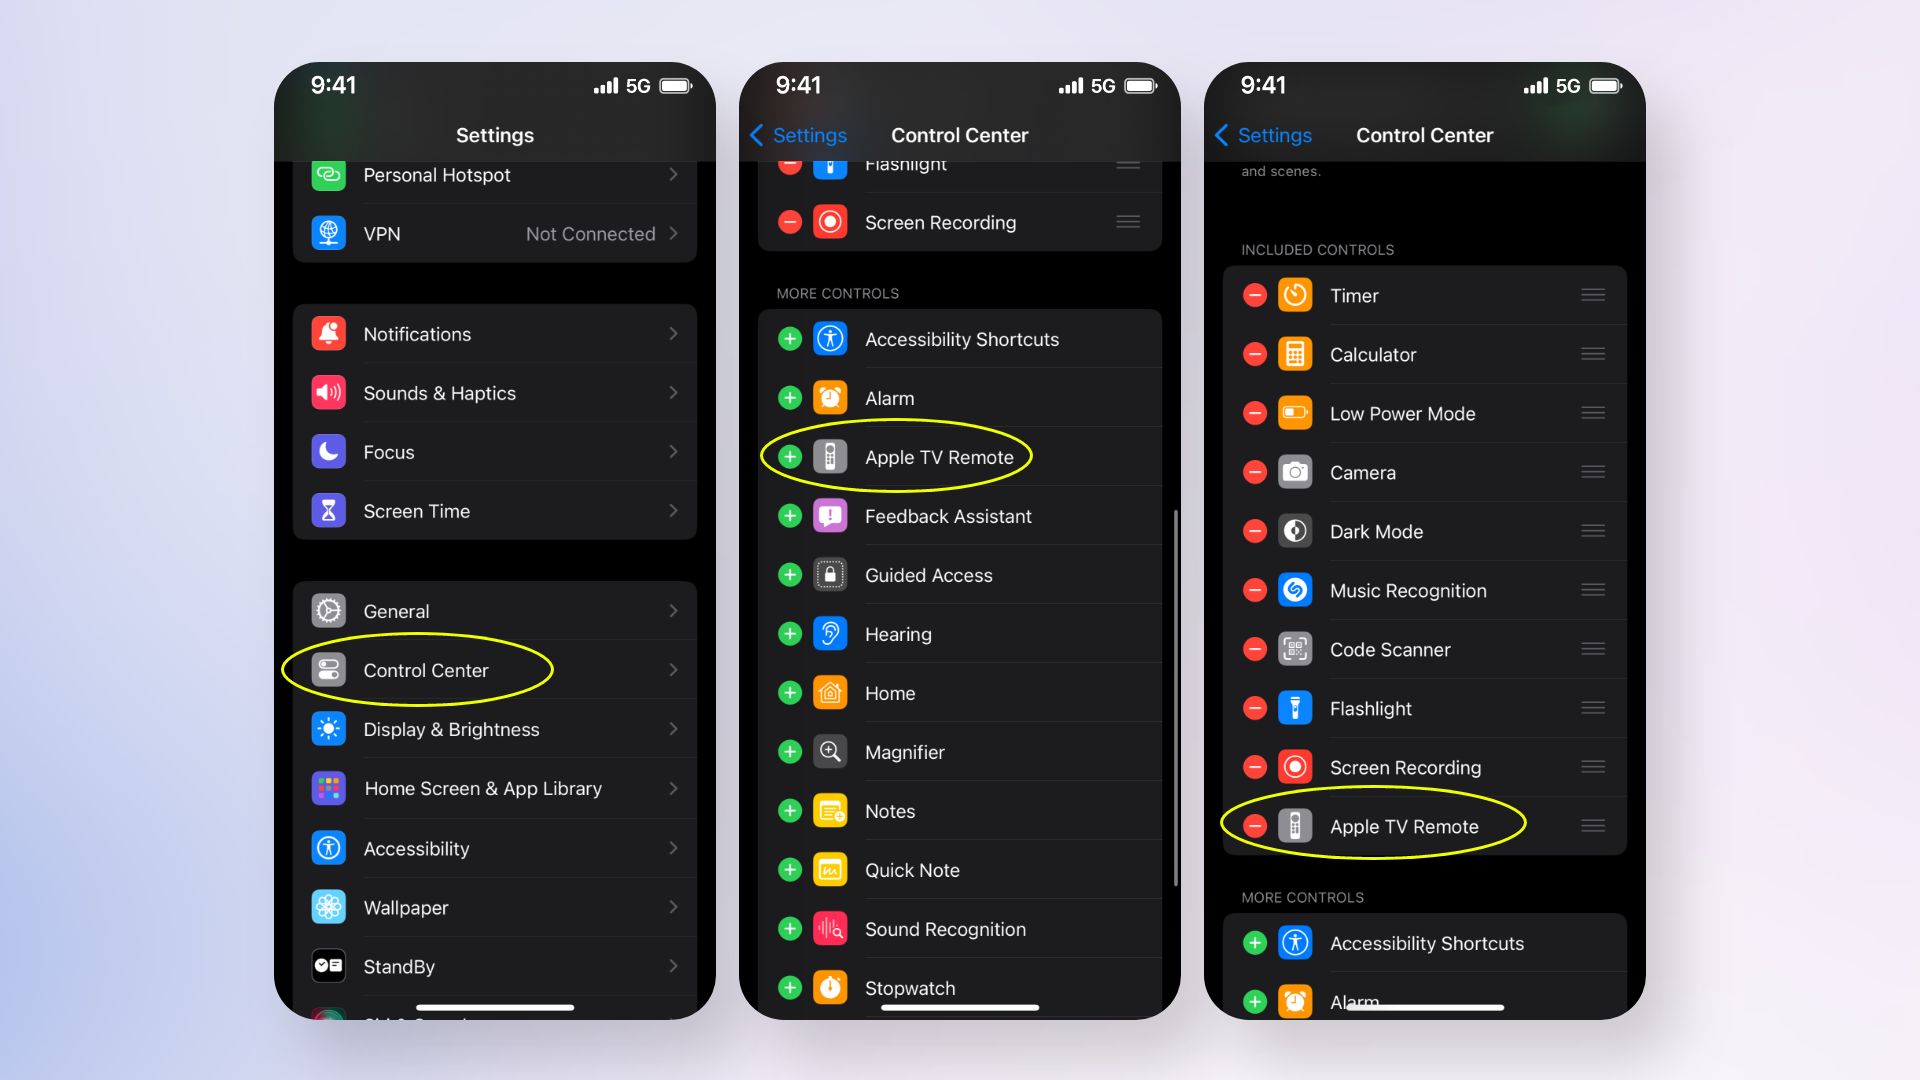The image size is (1920, 1080).
Task: Select the Low Power Mode icon
Action: point(1298,413)
